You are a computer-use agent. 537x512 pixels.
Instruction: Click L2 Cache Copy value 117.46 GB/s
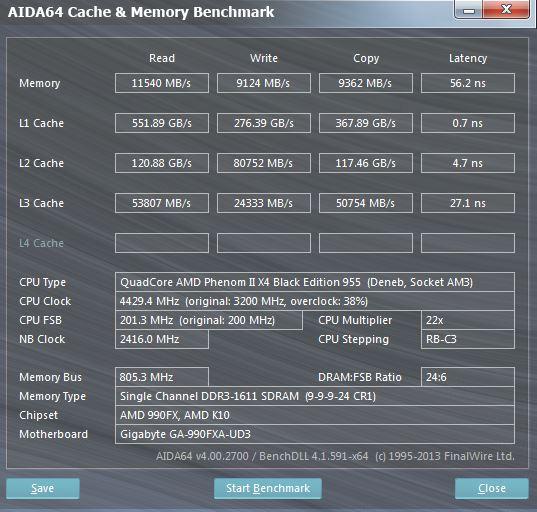366,163
